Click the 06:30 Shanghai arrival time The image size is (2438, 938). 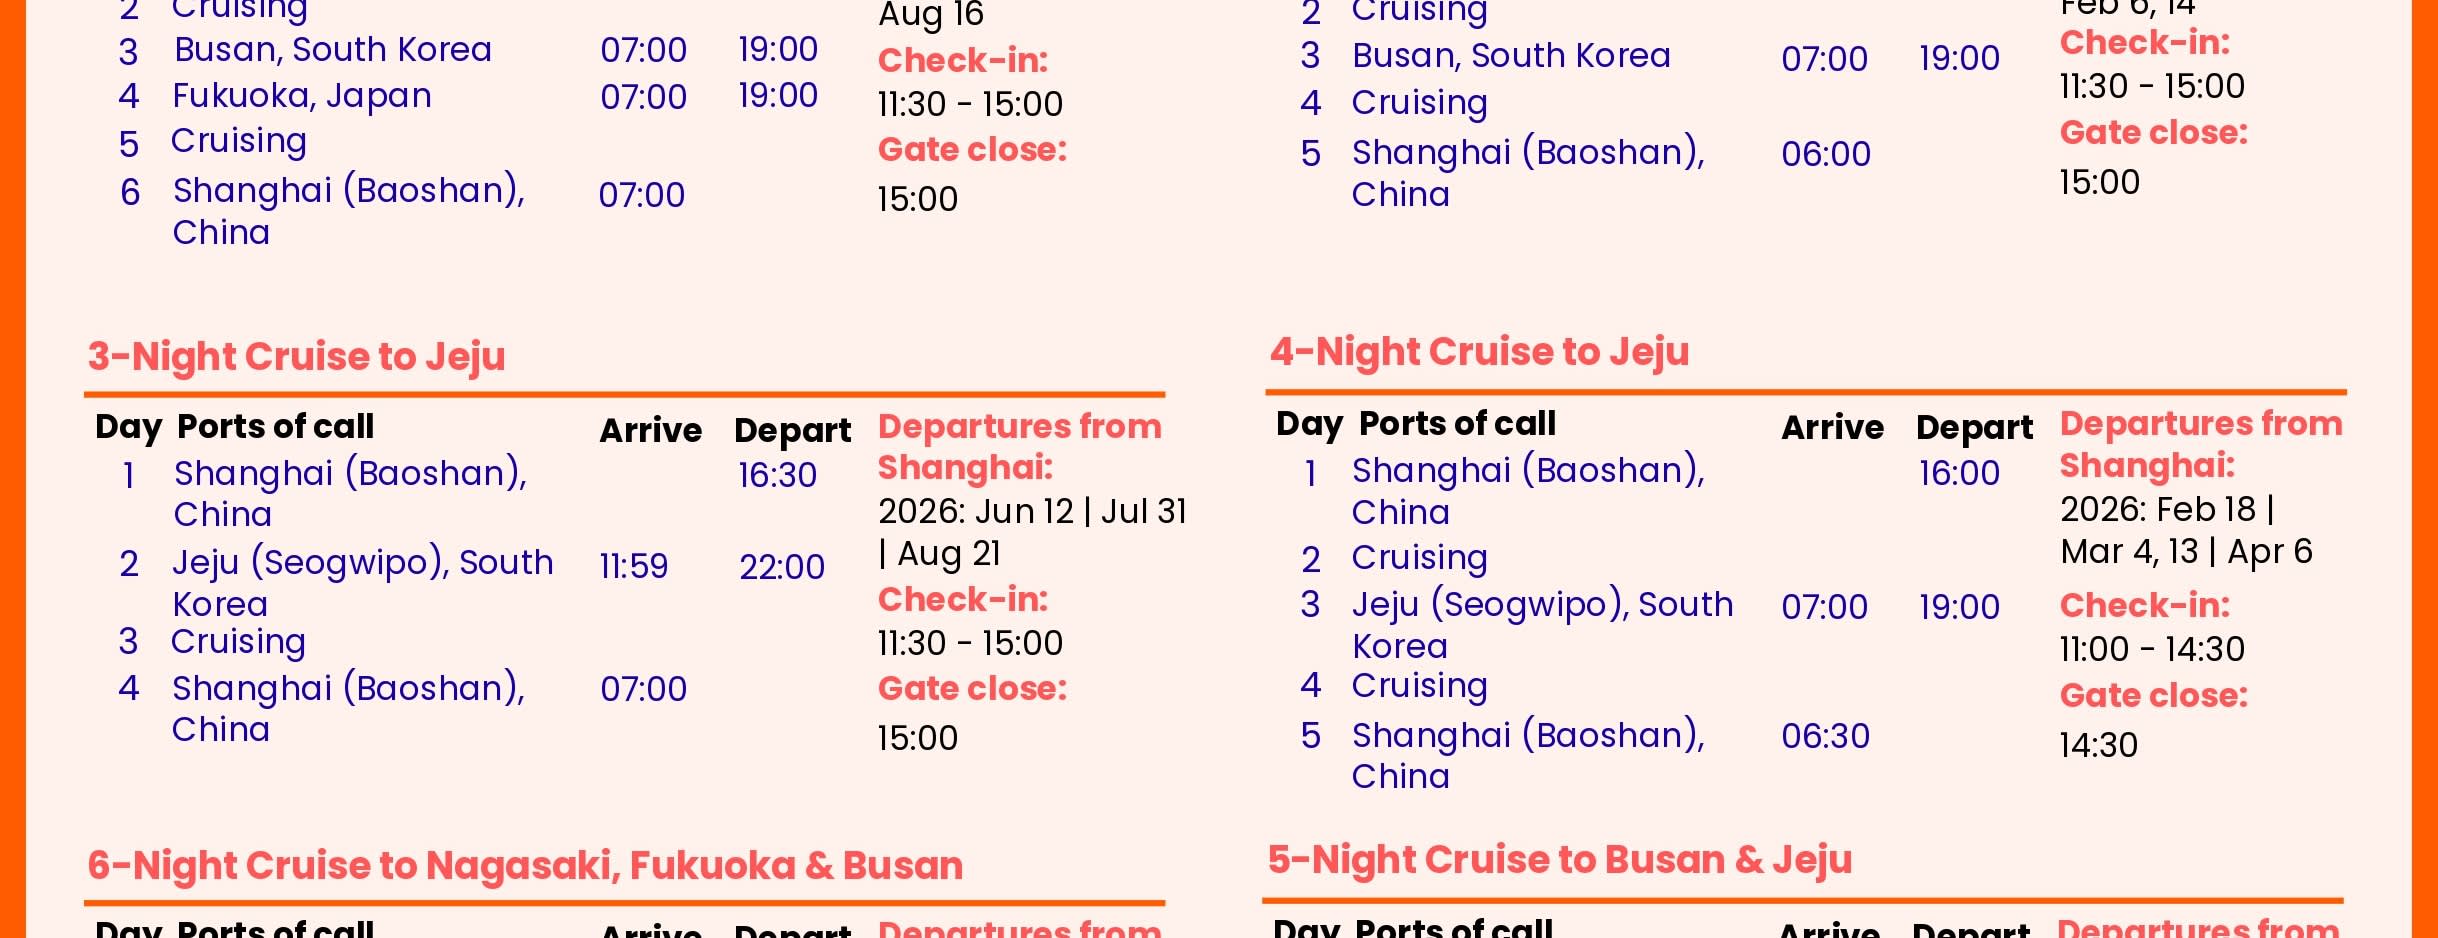tap(1825, 736)
